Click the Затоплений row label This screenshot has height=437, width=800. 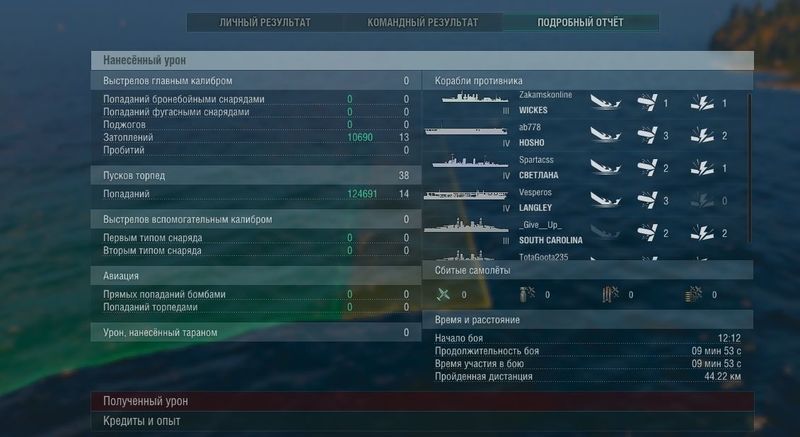pyautogui.click(x=128, y=137)
